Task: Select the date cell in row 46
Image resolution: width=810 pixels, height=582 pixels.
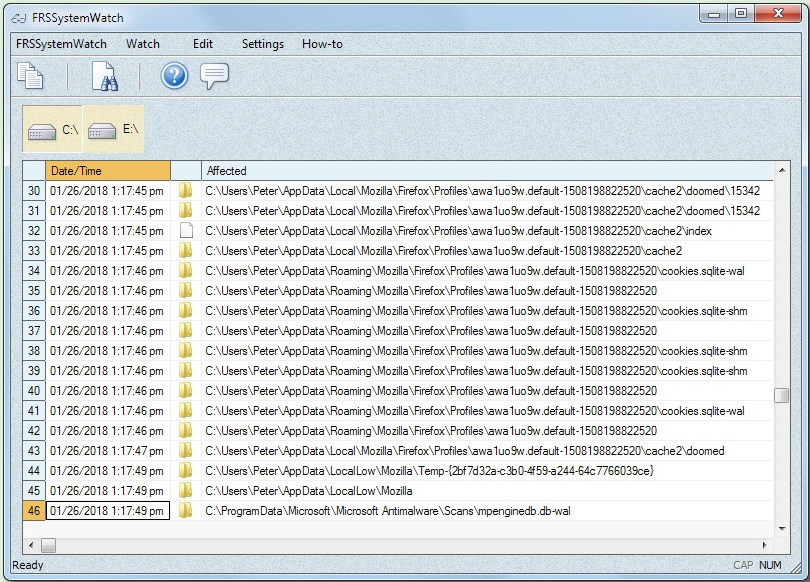Action: tap(108, 511)
